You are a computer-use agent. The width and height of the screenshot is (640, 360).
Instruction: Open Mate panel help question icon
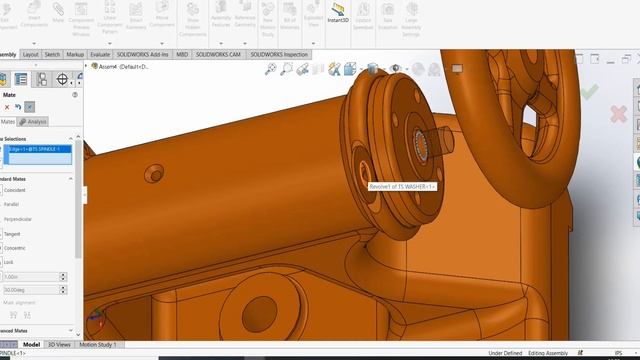pos(75,95)
